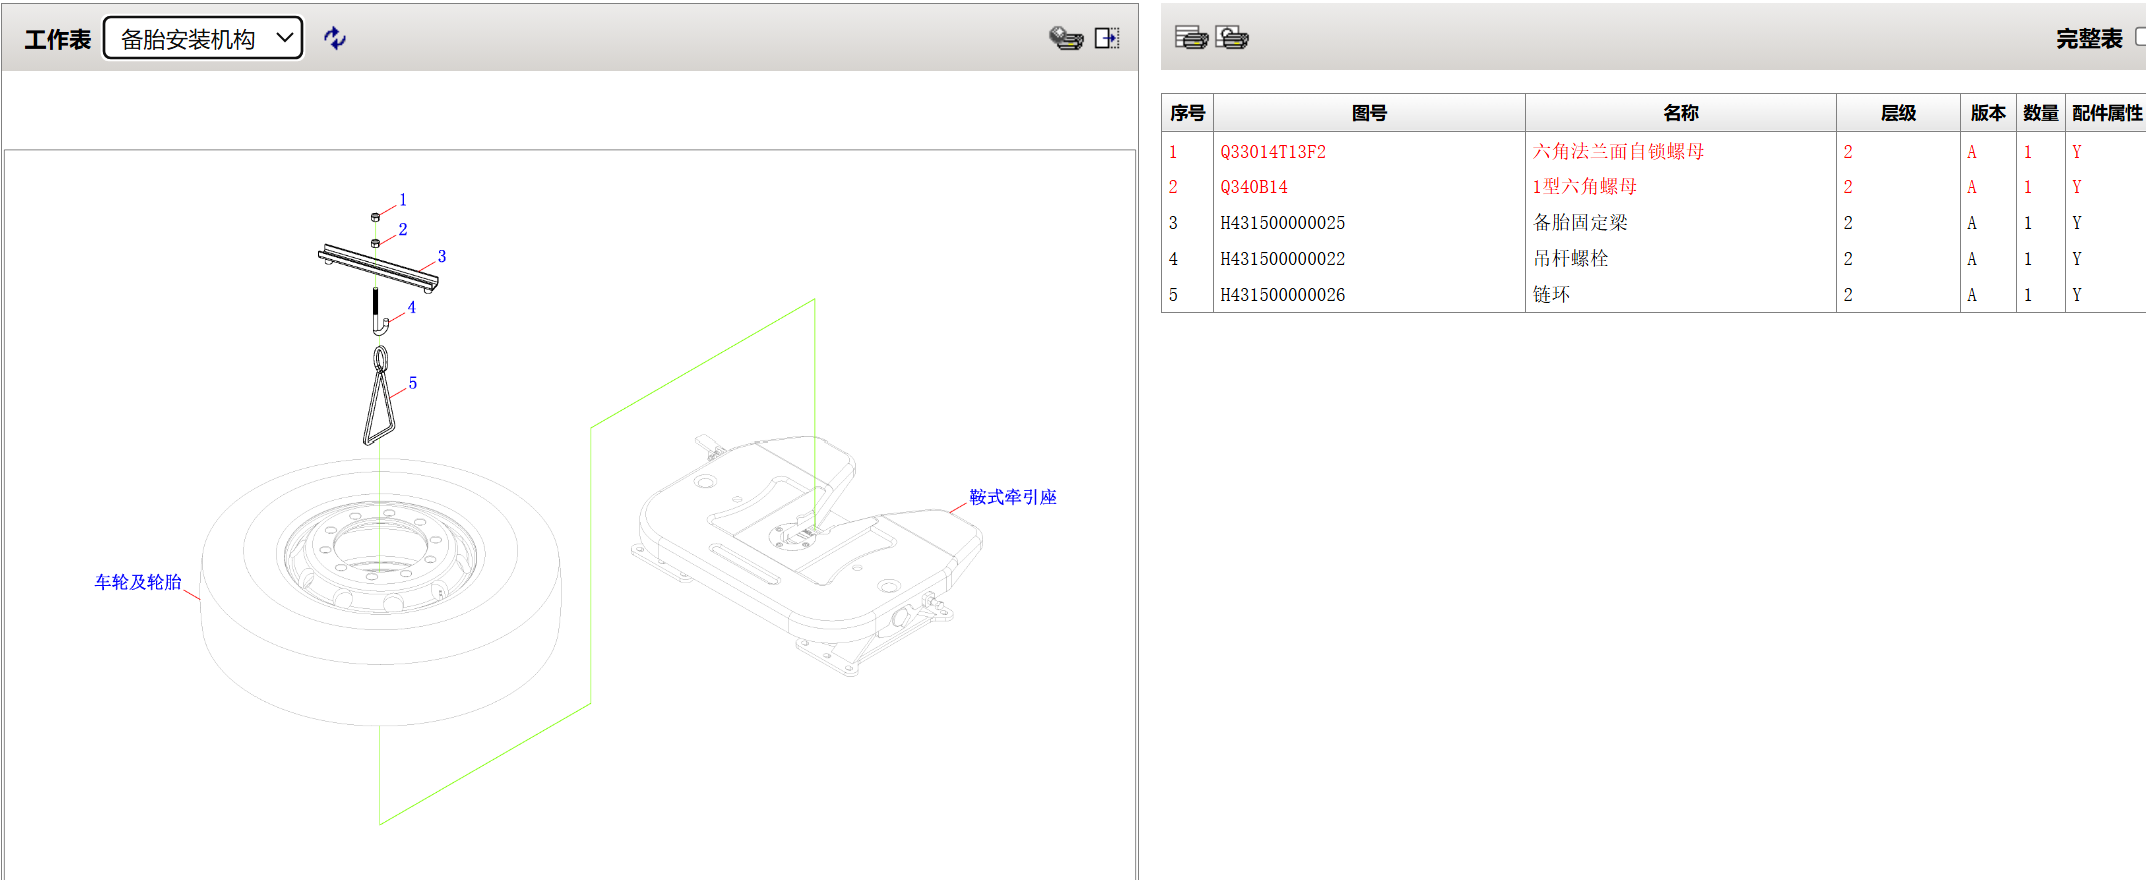Image resolution: width=2146 pixels, height=880 pixels.
Task: Click the print parts table icon
Action: click(x=1190, y=38)
